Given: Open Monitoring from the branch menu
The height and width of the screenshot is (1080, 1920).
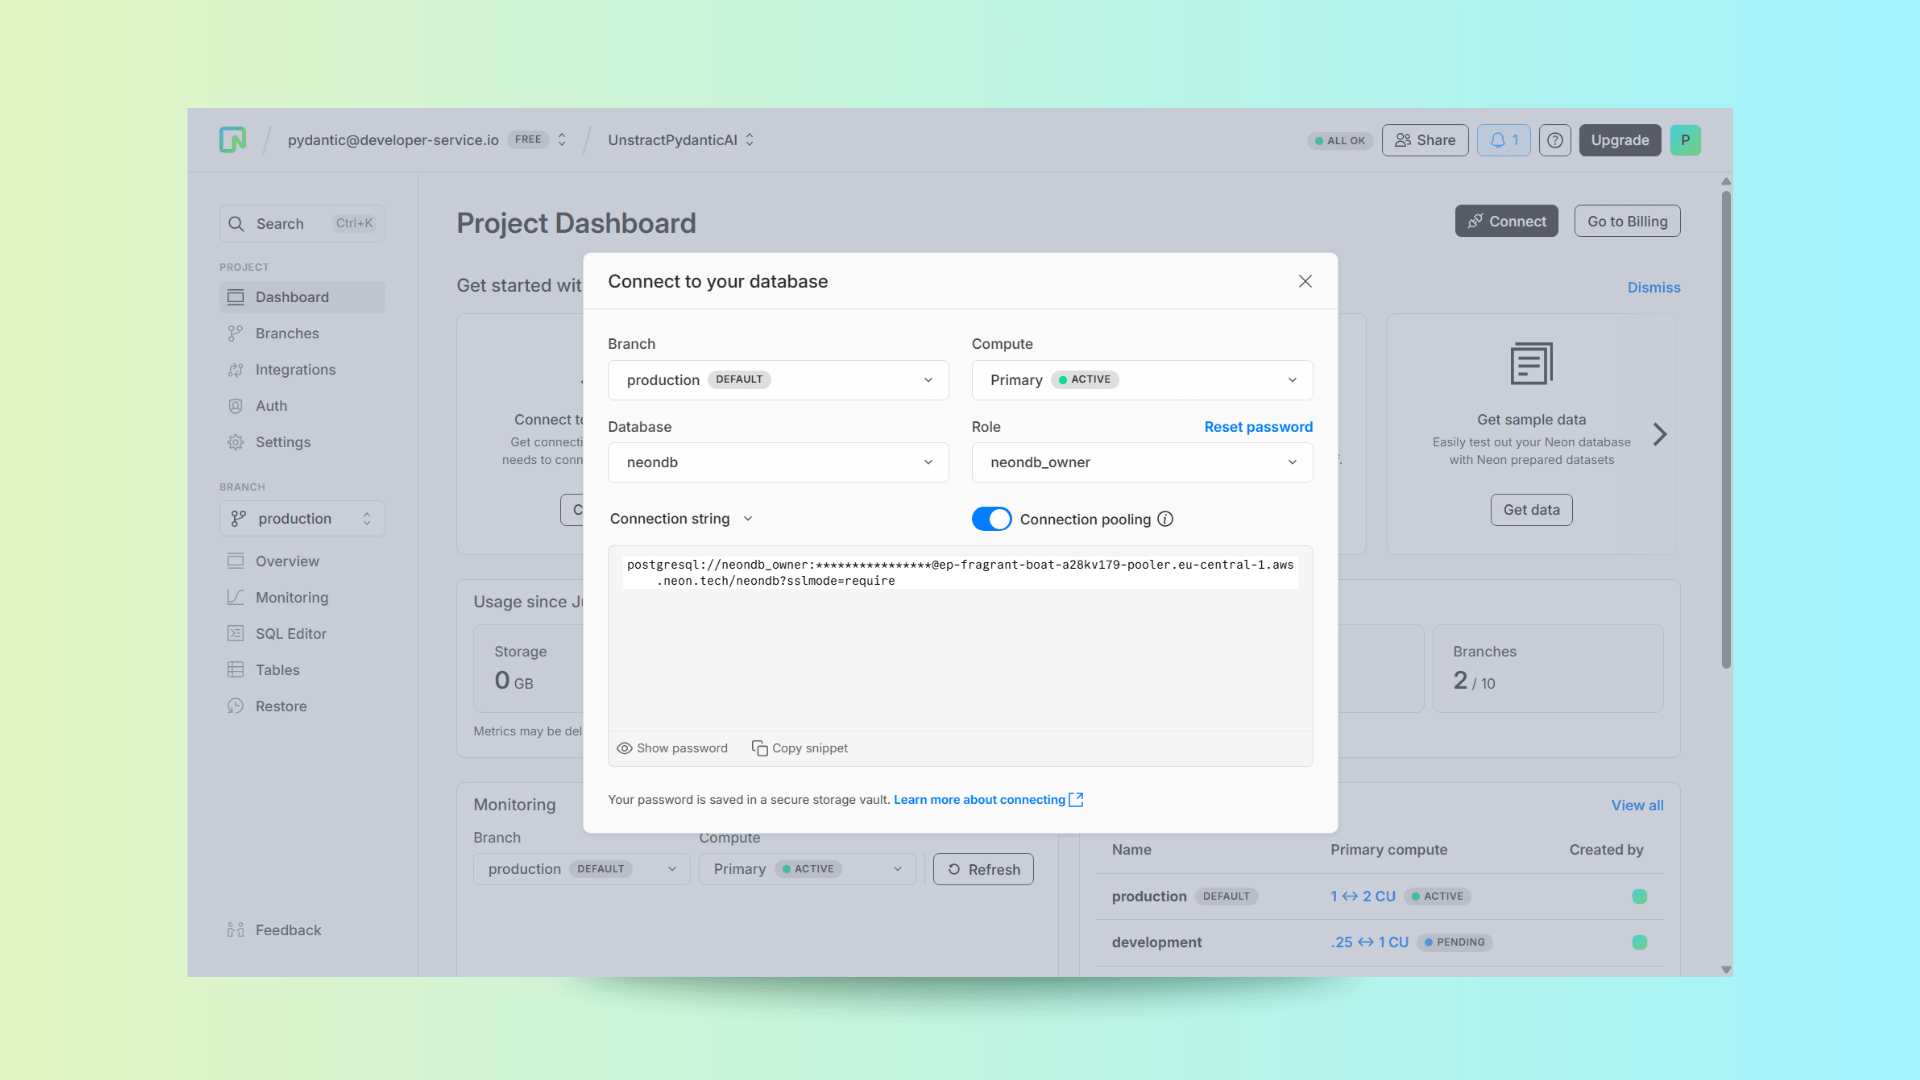Looking at the screenshot, I should pyautogui.click(x=236, y=597).
